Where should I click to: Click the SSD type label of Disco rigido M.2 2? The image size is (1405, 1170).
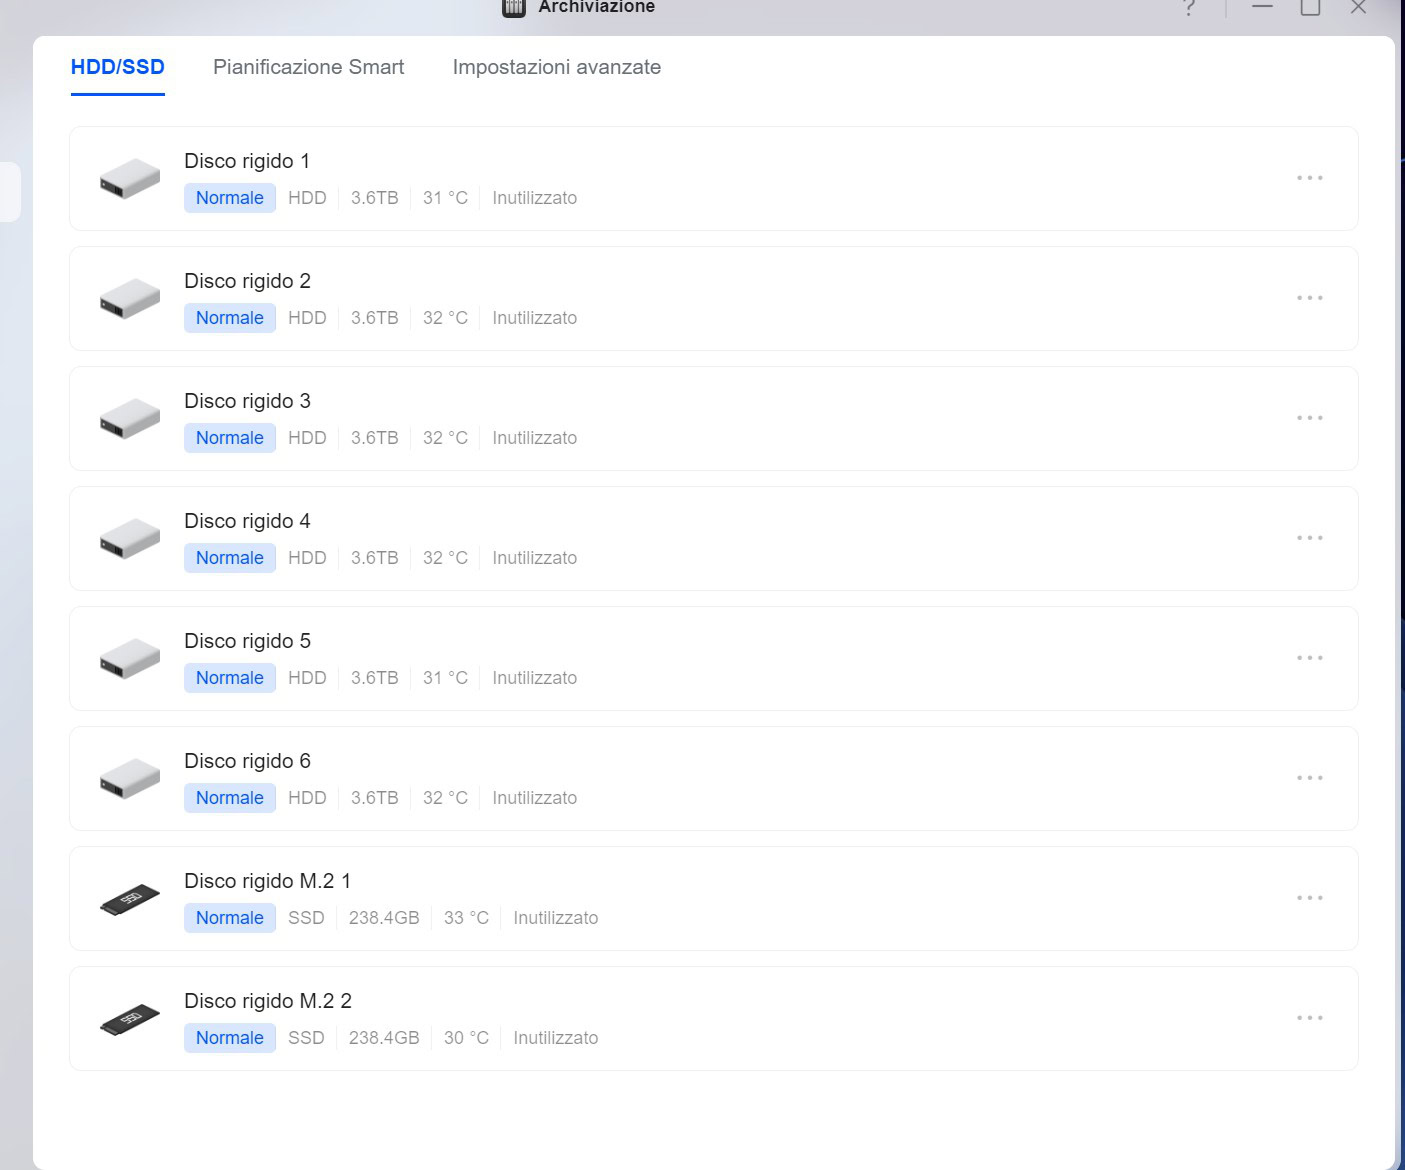(x=306, y=1038)
